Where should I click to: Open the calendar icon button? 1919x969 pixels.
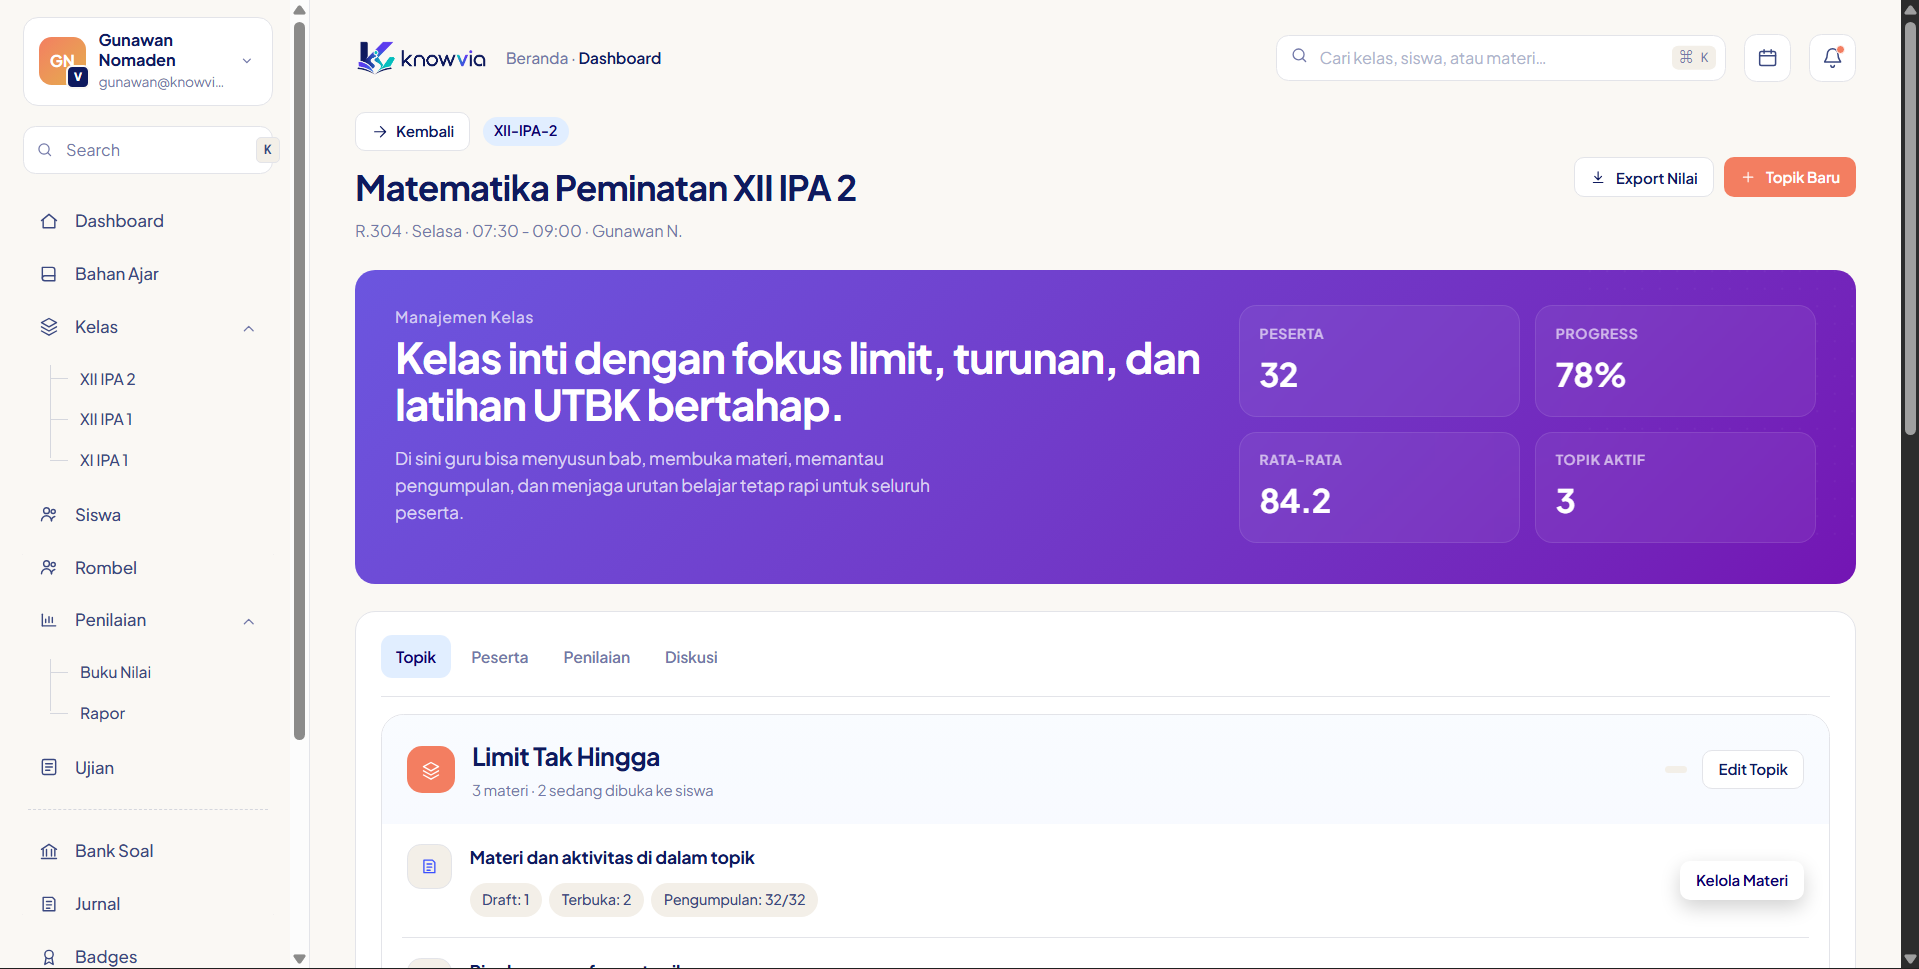click(x=1767, y=58)
